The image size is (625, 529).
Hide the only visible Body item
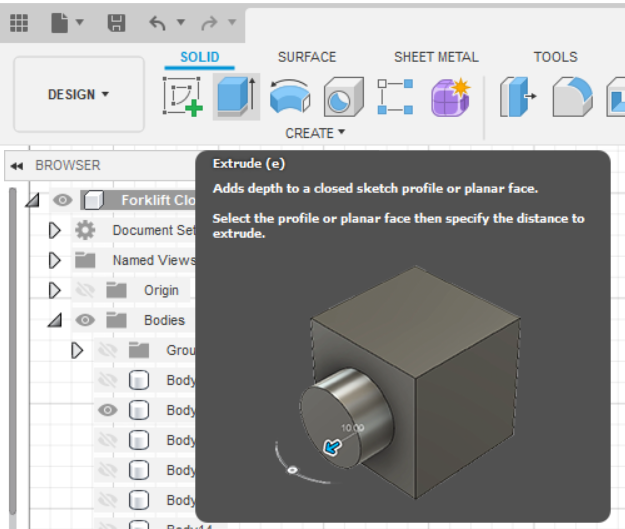[108, 410]
